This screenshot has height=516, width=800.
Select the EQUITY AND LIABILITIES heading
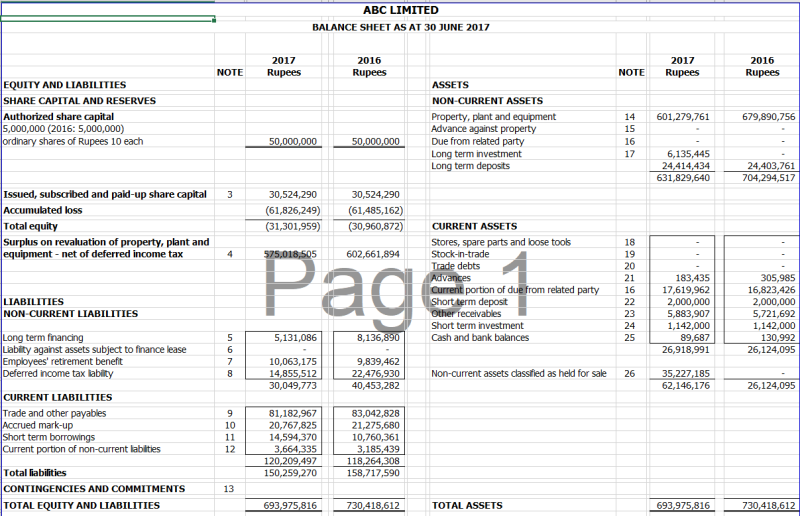64,85
